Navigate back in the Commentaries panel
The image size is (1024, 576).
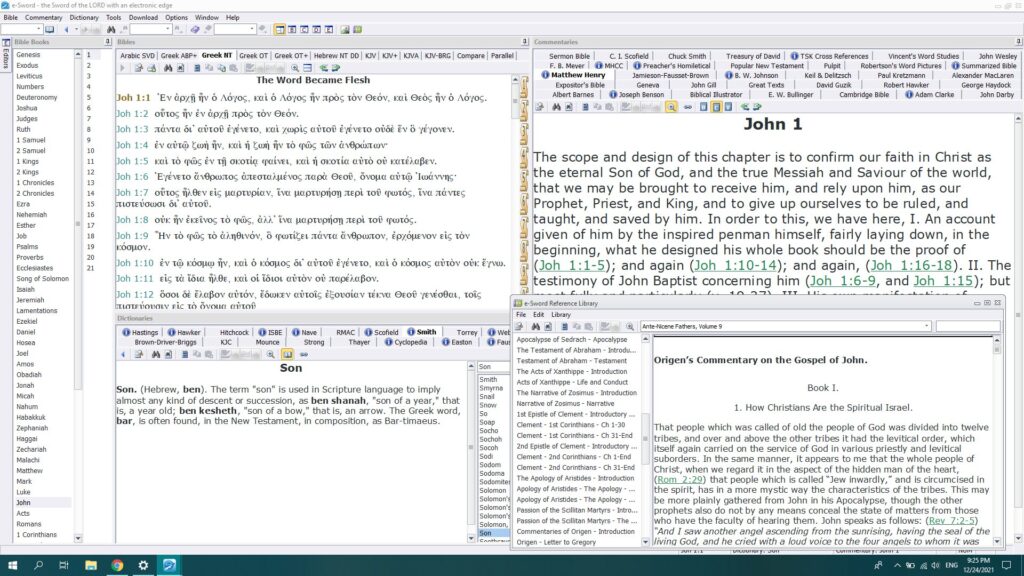coord(744,107)
